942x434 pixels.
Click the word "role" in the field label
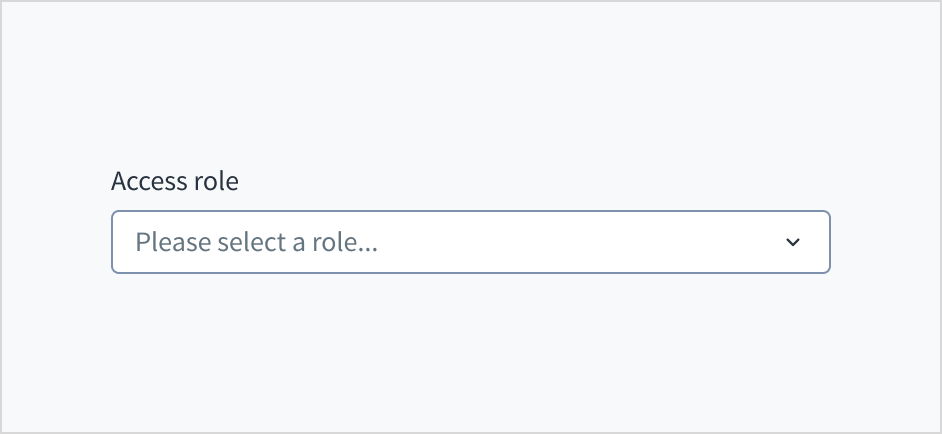(216, 181)
